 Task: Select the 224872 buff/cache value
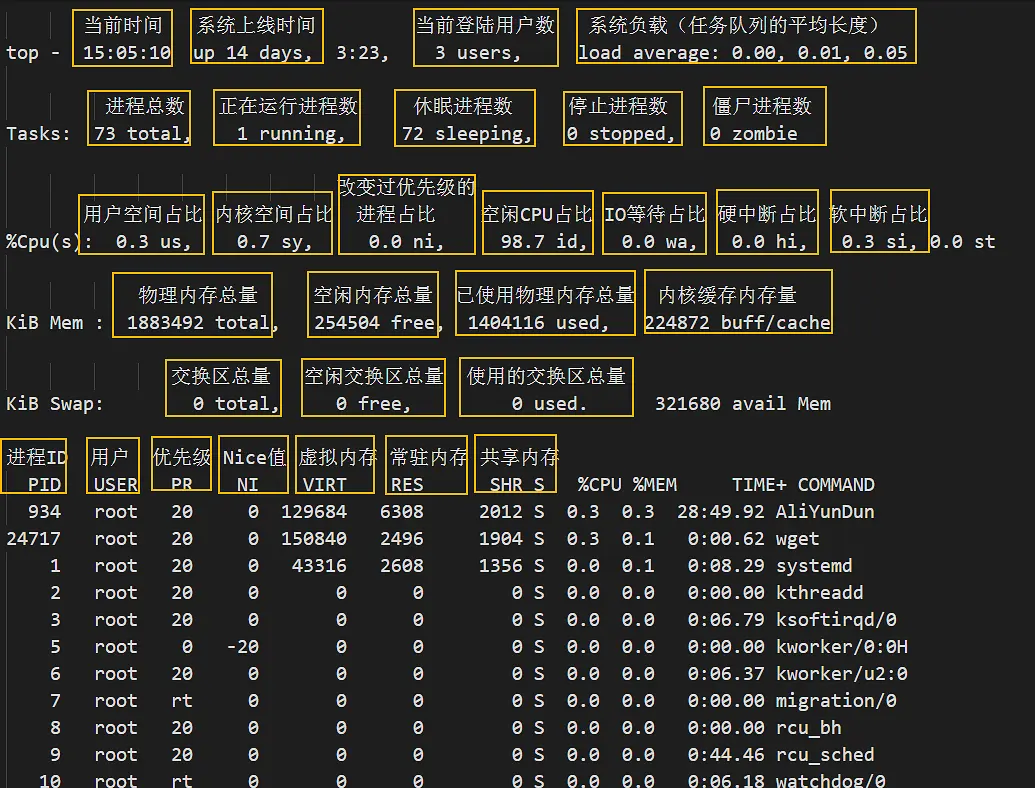tap(737, 323)
